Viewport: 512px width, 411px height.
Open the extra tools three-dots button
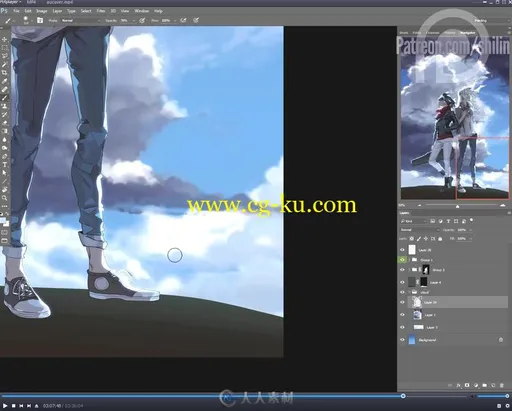coord(5,206)
